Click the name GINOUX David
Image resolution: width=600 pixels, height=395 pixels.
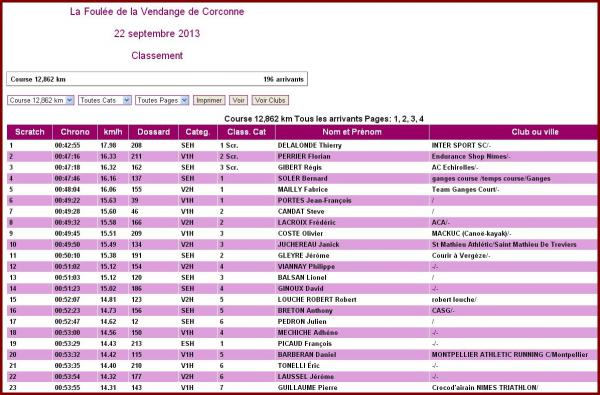click(300, 289)
